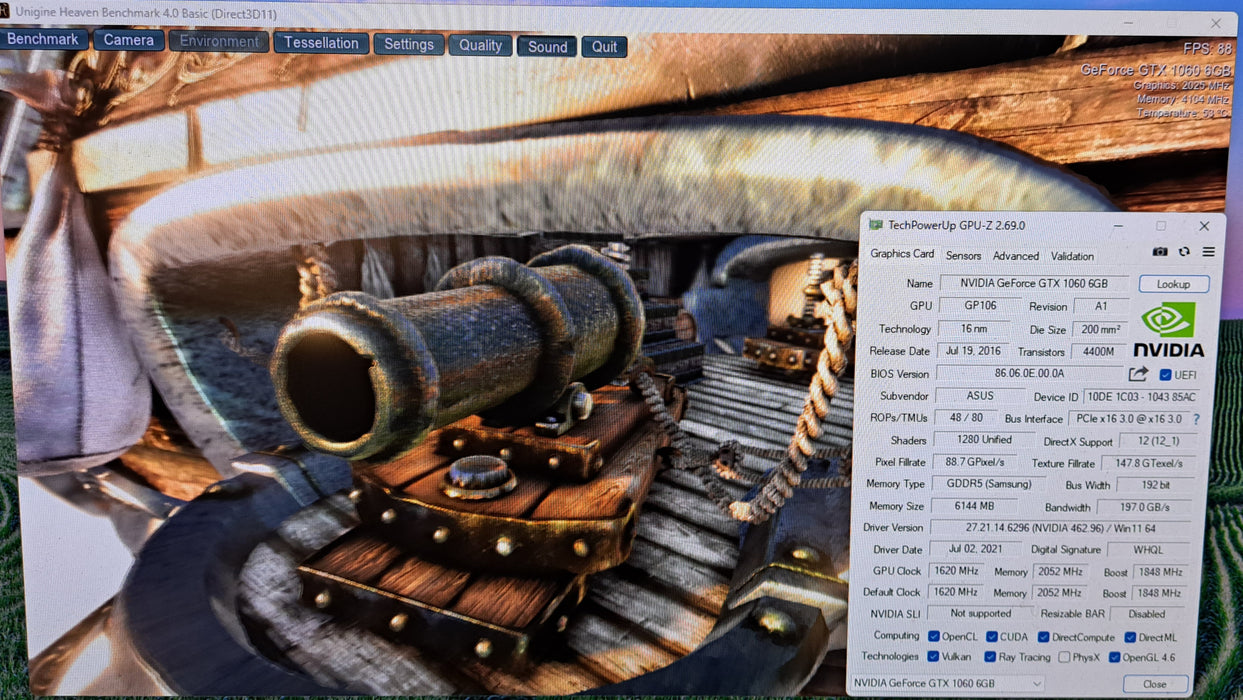Switch to the Advanced tab
The height and width of the screenshot is (700, 1243).
coord(1016,256)
